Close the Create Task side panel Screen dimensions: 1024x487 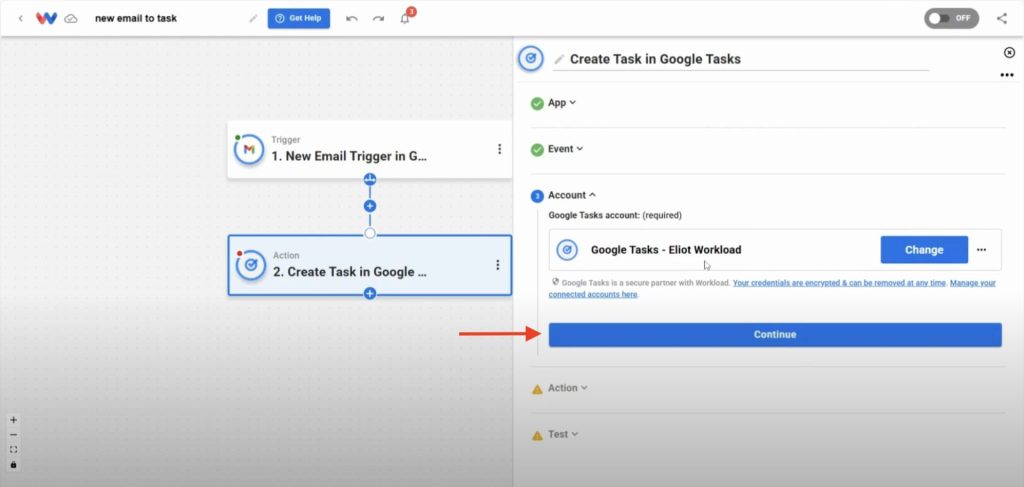pyautogui.click(x=1009, y=52)
